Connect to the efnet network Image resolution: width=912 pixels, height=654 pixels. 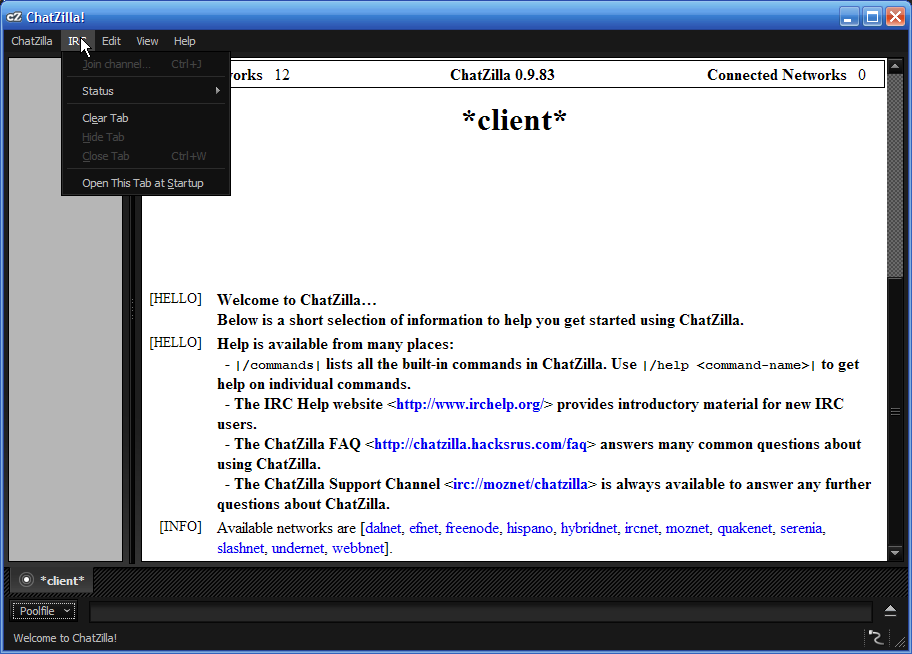click(x=423, y=528)
